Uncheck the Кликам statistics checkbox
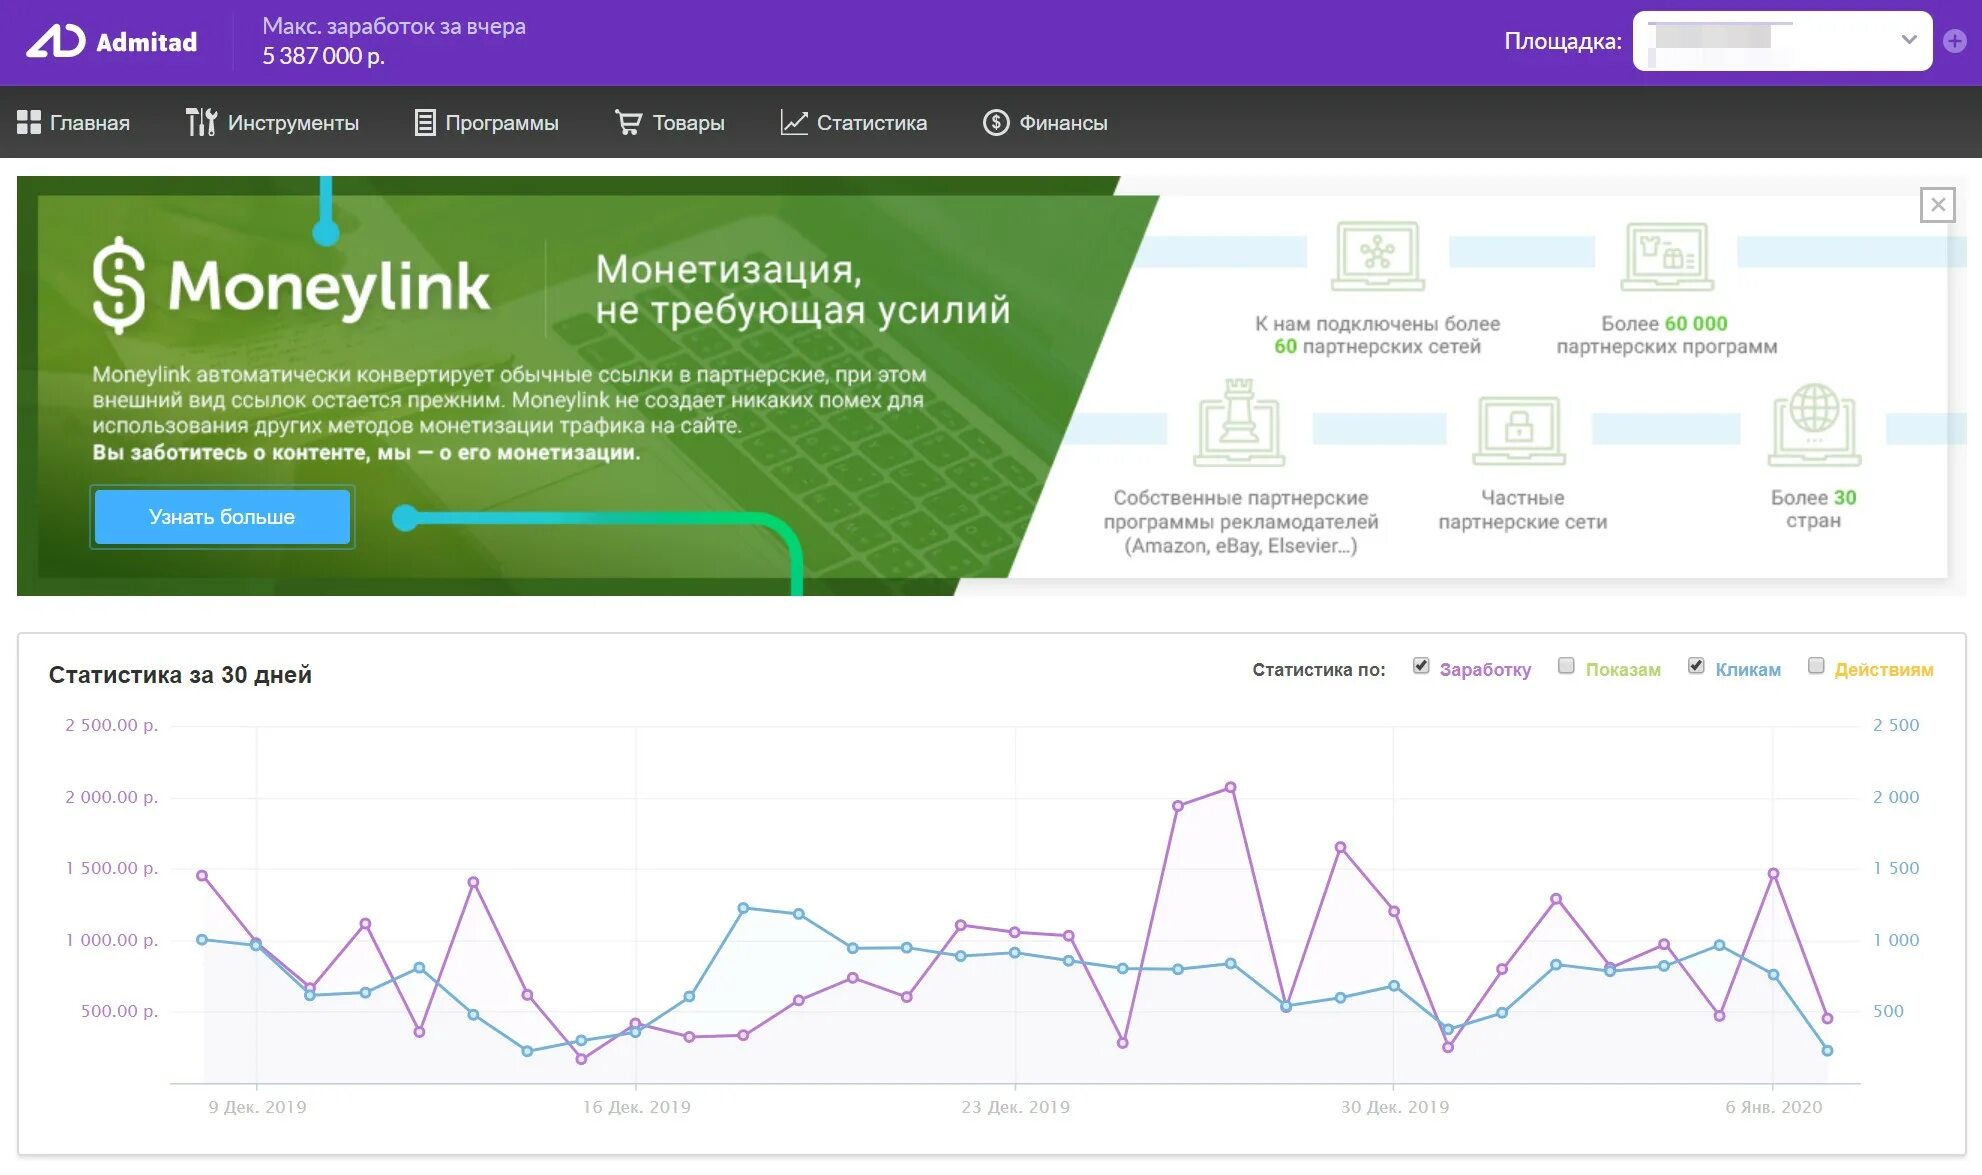 tap(1696, 666)
